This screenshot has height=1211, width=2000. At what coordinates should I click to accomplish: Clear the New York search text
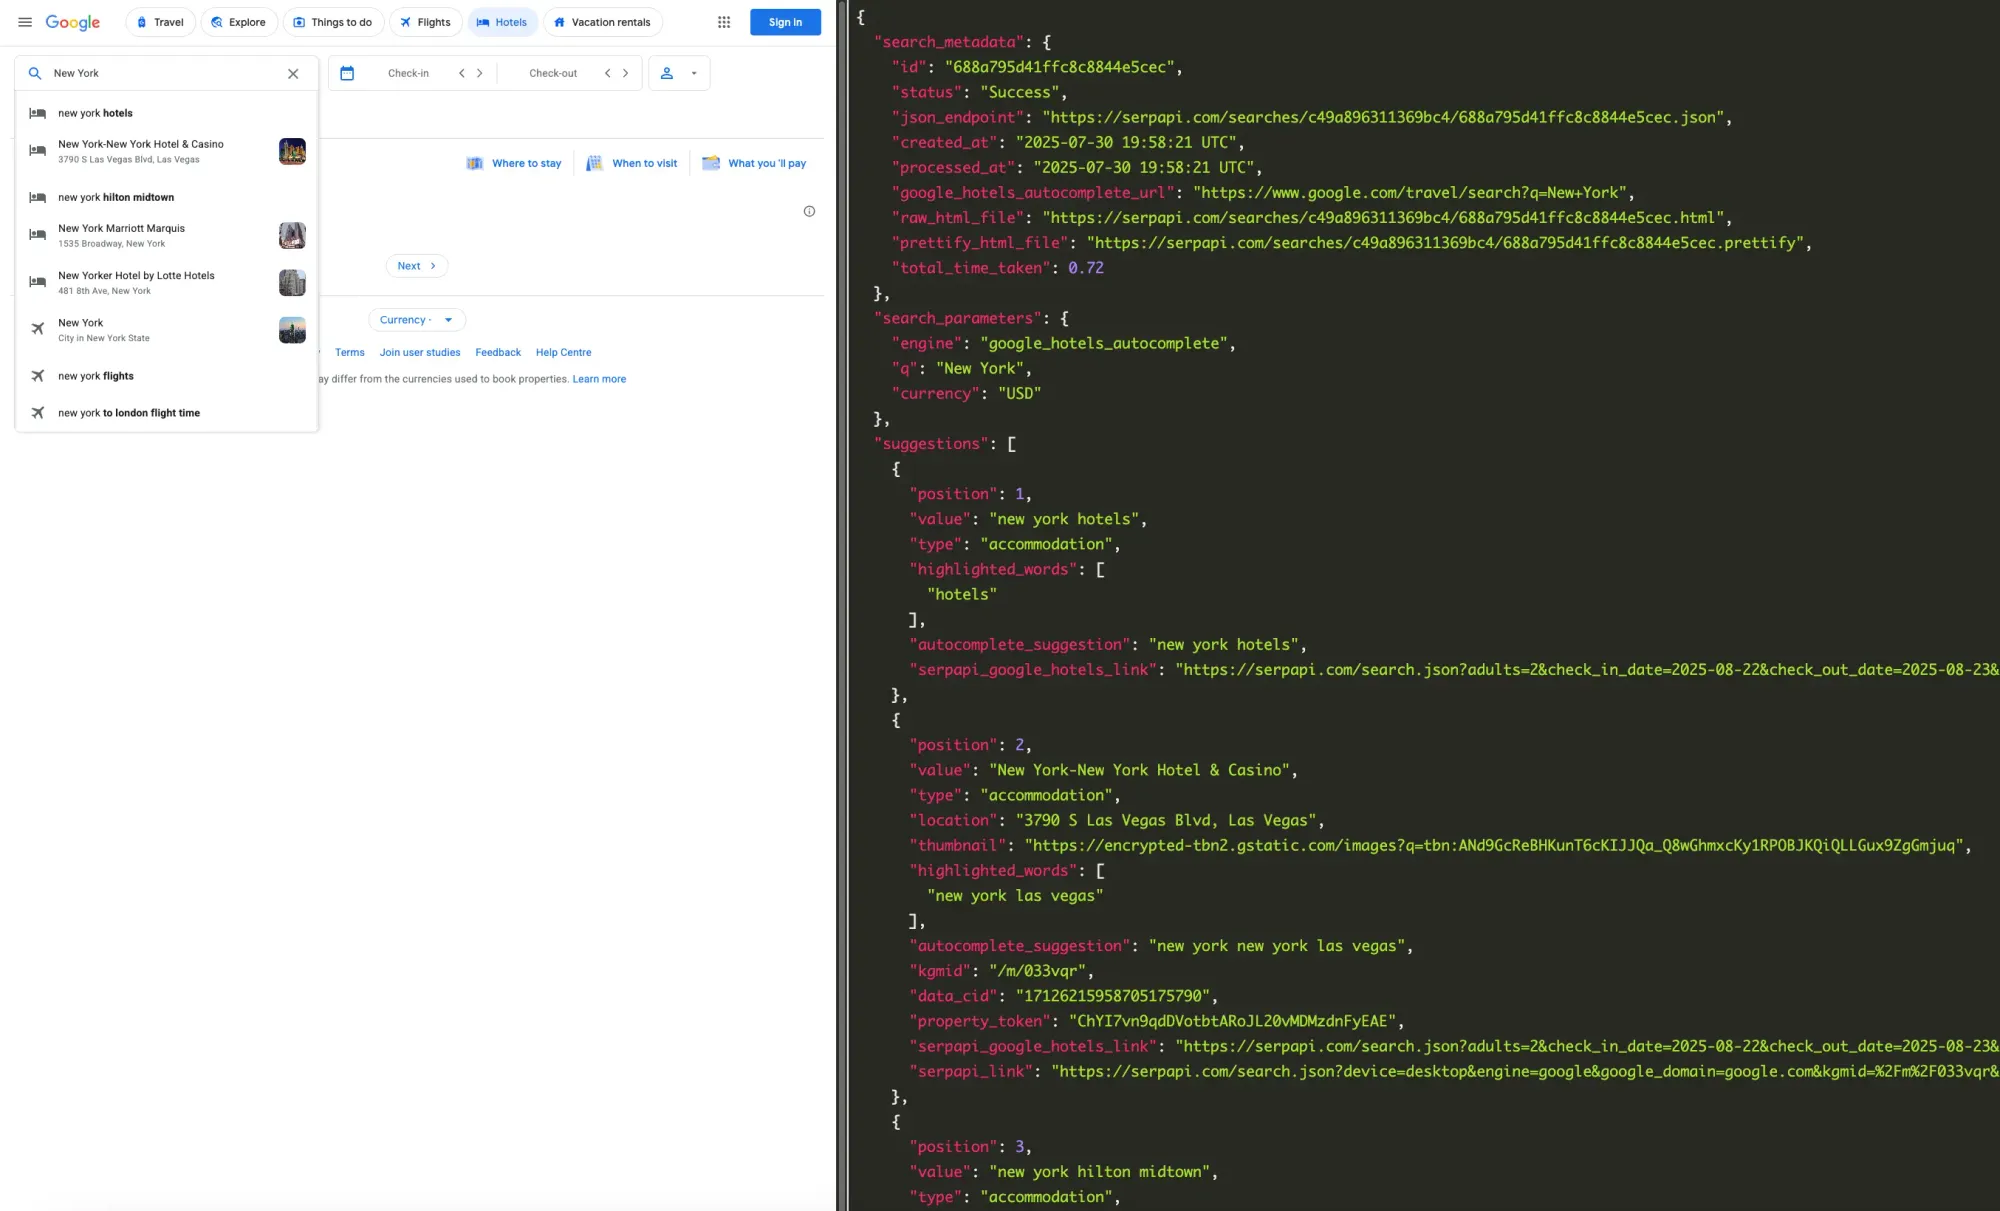(x=293, y=73)
